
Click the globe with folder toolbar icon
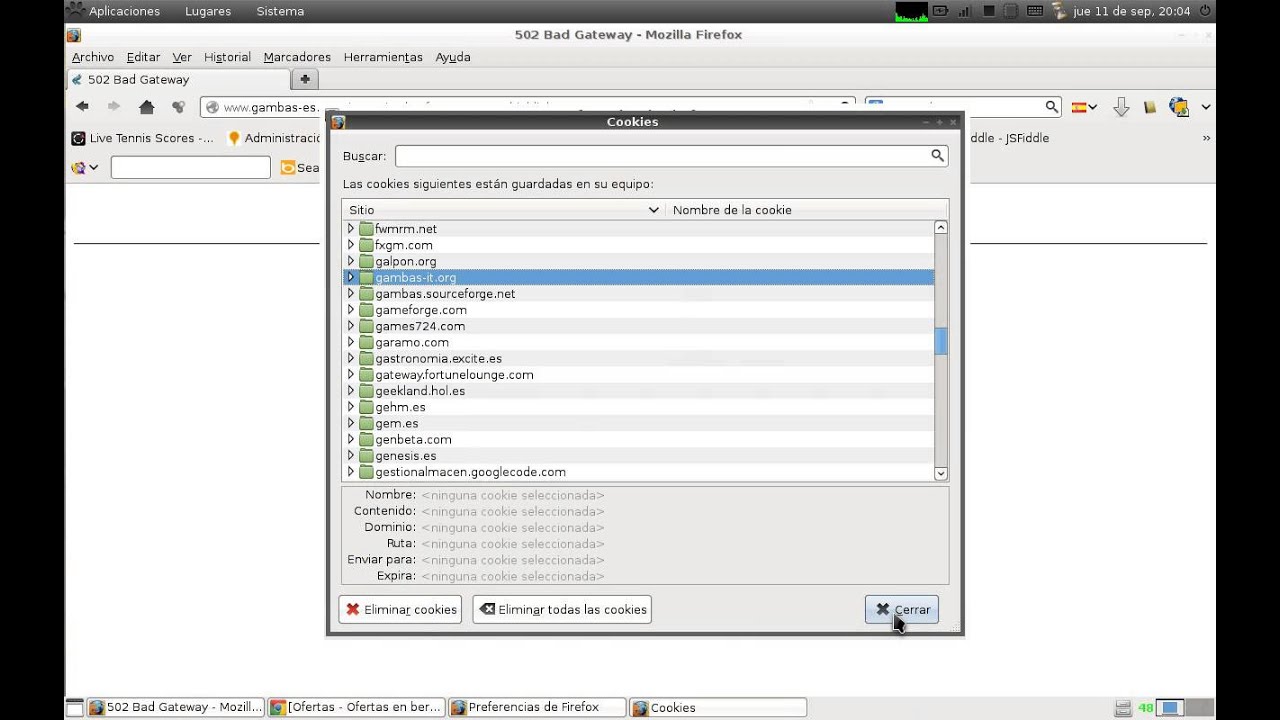(1180, 107)
